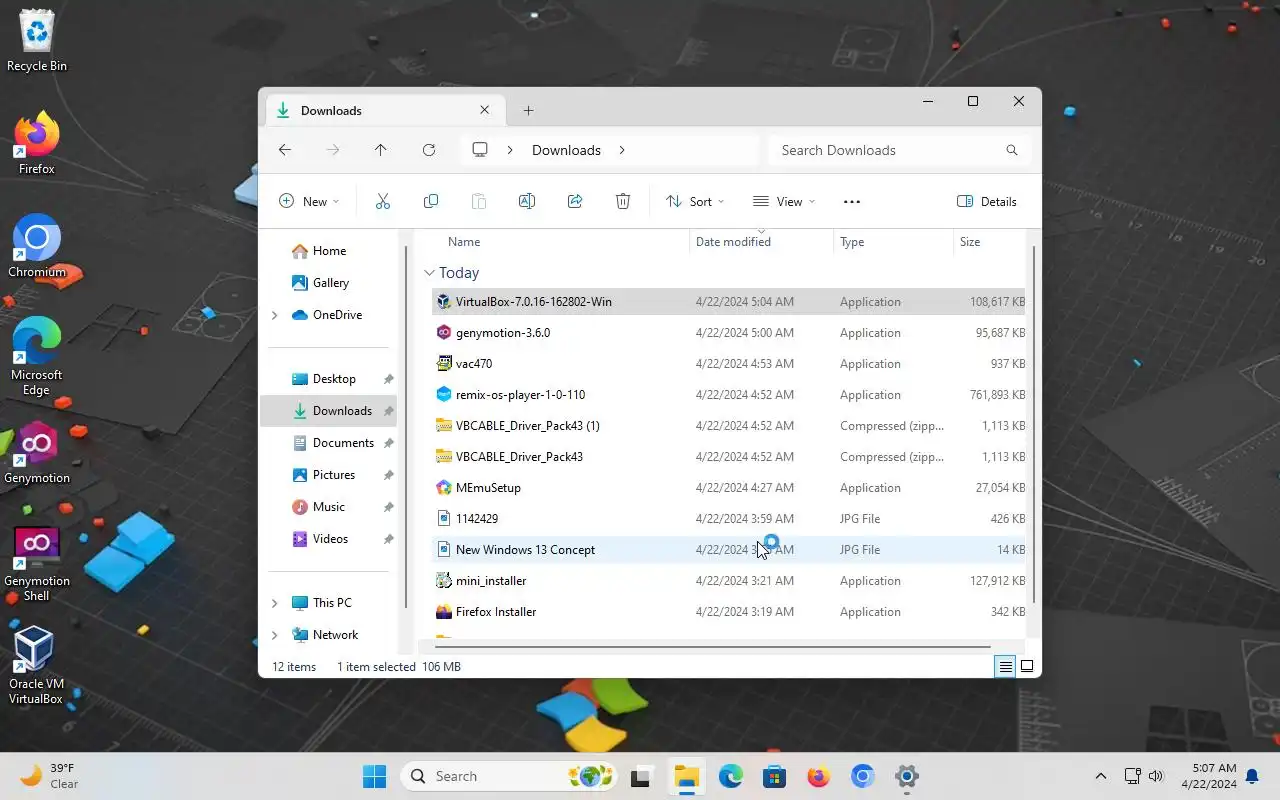Click the Copy icon in toolbar
The width and height of the screenshot is (1280, 800).
[x=431, y=201]
